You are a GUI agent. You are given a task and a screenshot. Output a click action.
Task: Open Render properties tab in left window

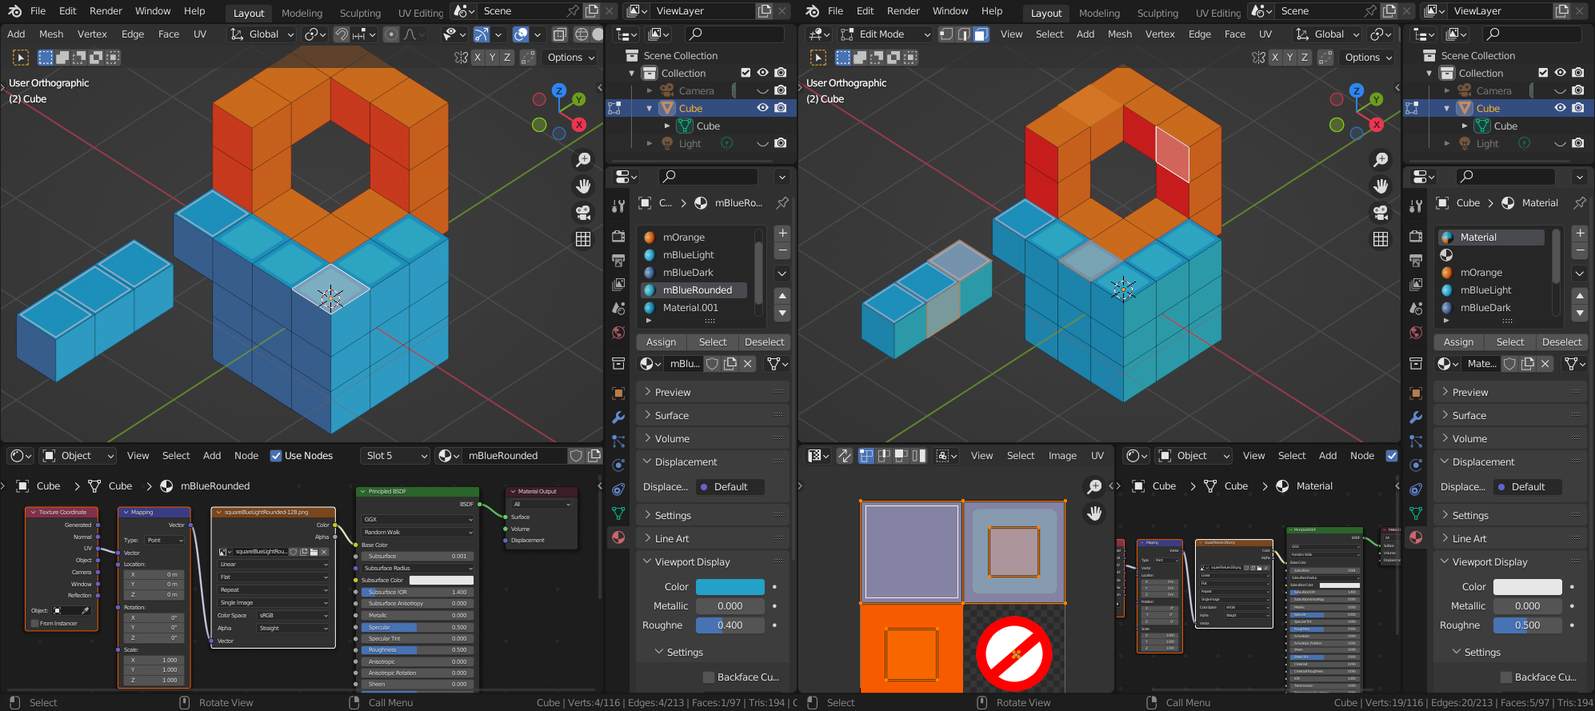coord(618,236)
